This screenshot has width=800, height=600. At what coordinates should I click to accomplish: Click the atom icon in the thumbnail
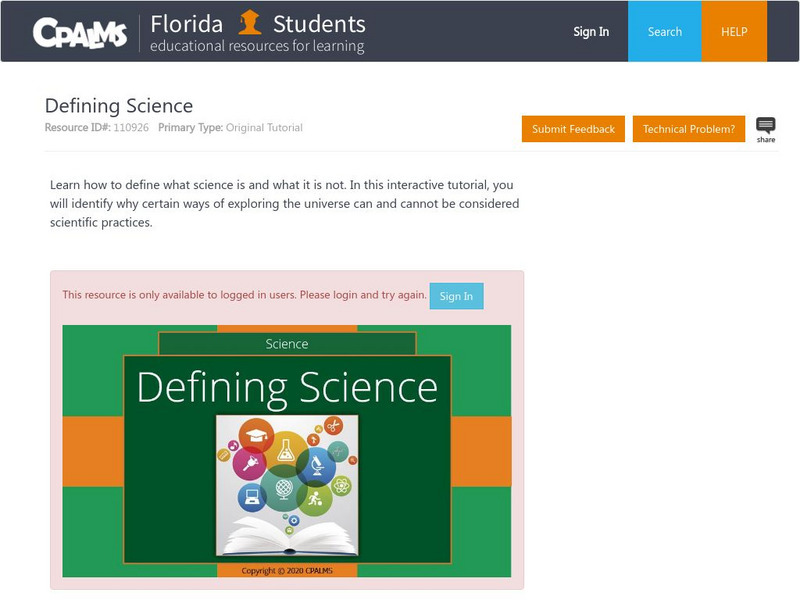pyautogui.click(x=339, y=485)
